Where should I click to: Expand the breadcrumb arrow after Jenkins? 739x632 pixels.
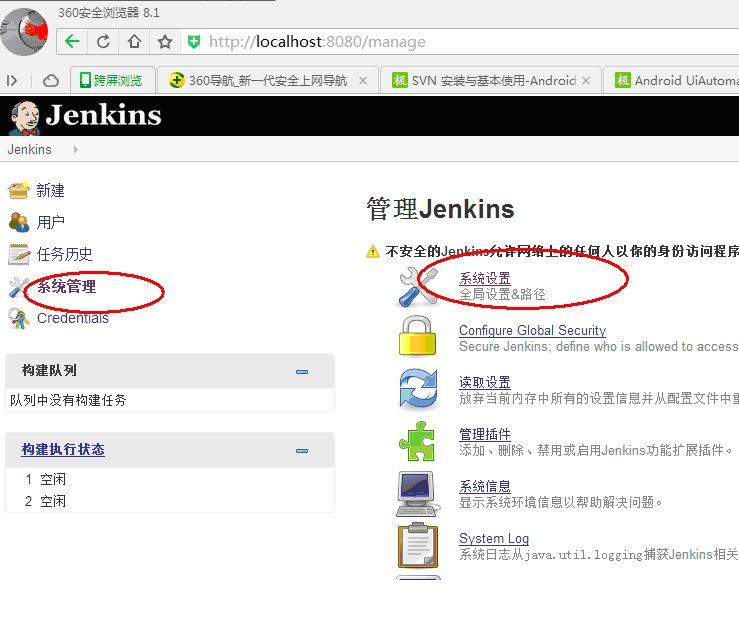tap(75, 149)
